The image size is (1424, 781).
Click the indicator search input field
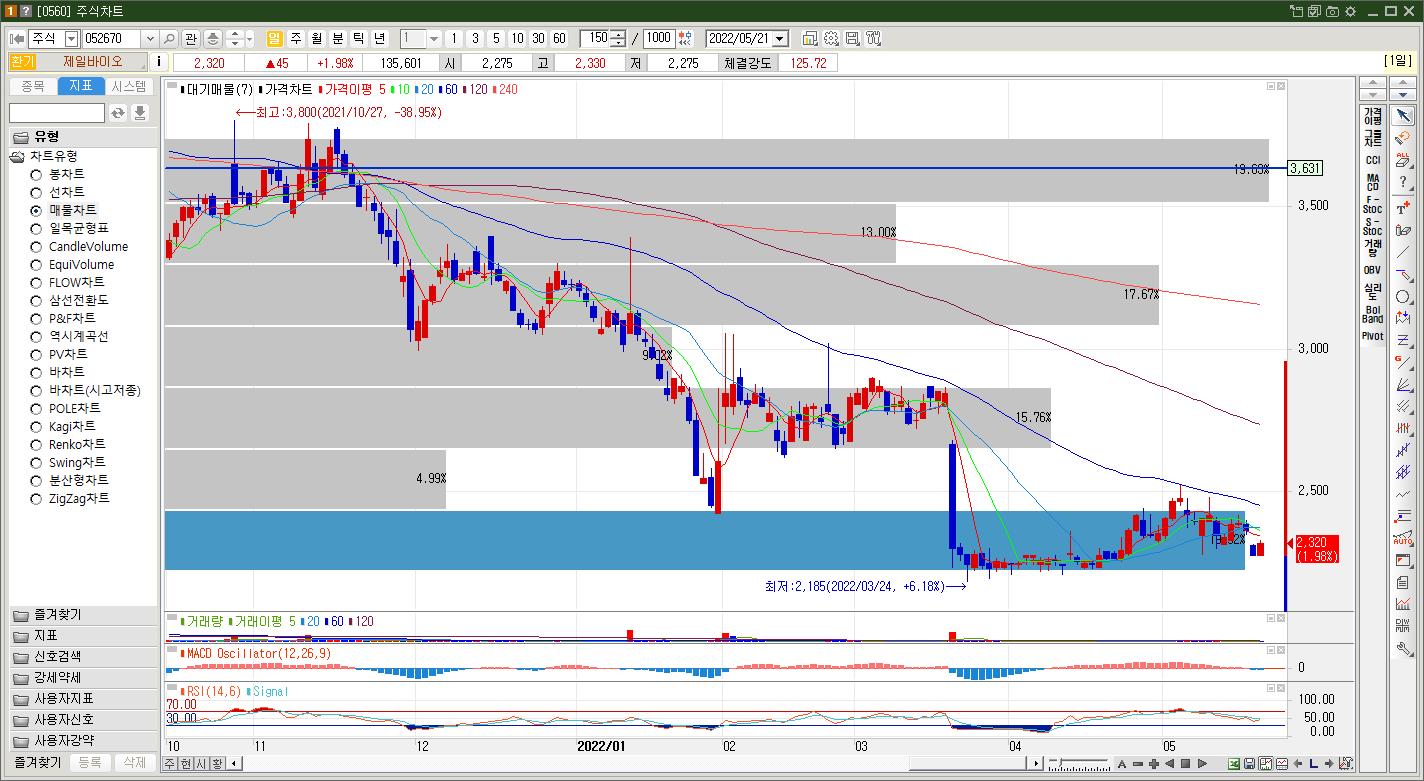(x=57, y=113)
